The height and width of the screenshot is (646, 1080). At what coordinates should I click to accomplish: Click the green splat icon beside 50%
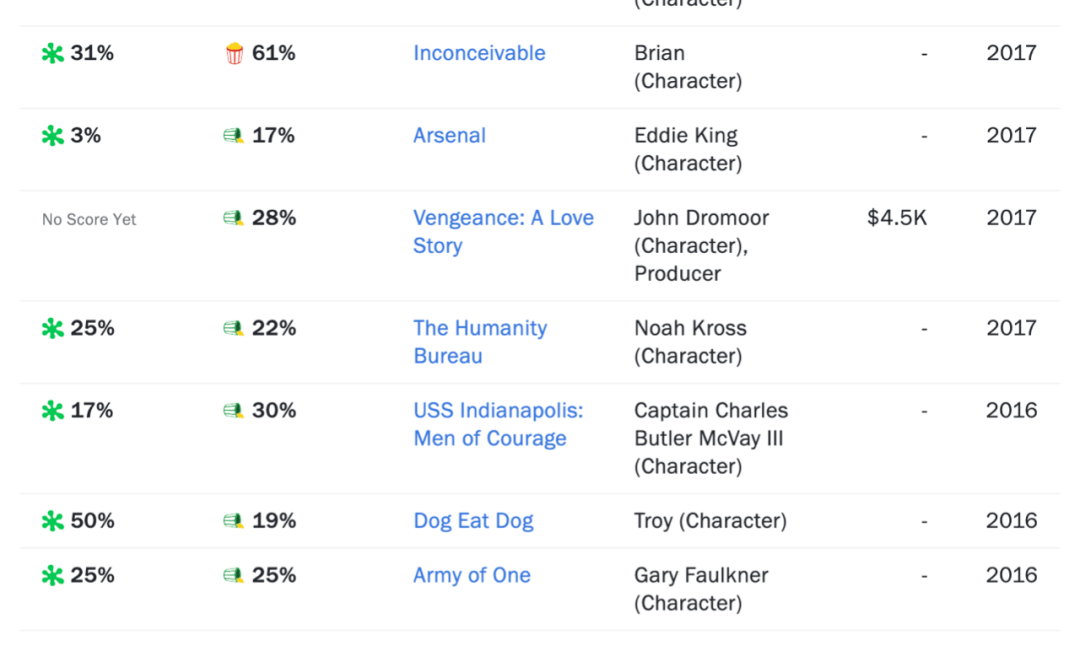[52, 521]
